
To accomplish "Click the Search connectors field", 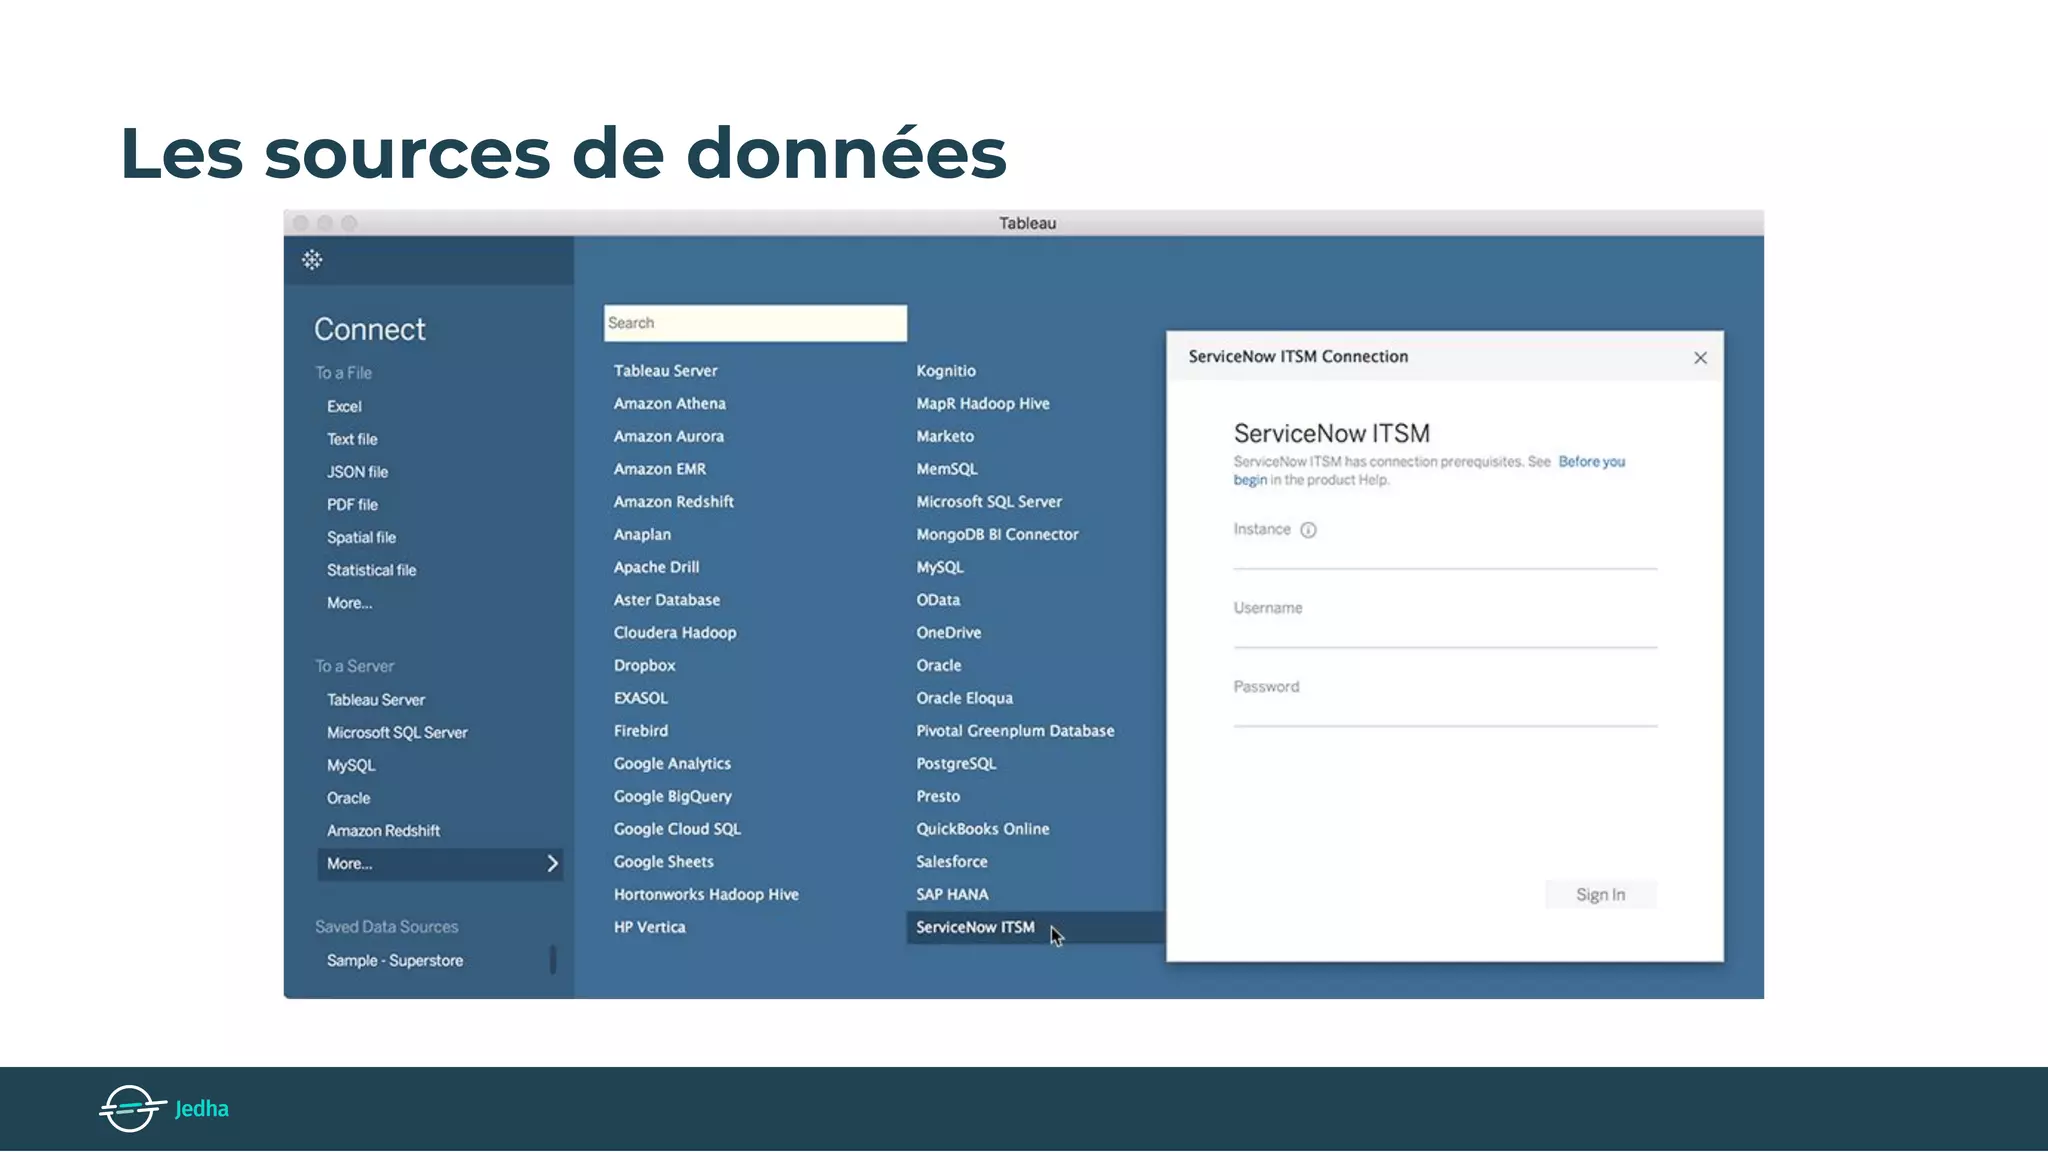I will click(755, 323).
